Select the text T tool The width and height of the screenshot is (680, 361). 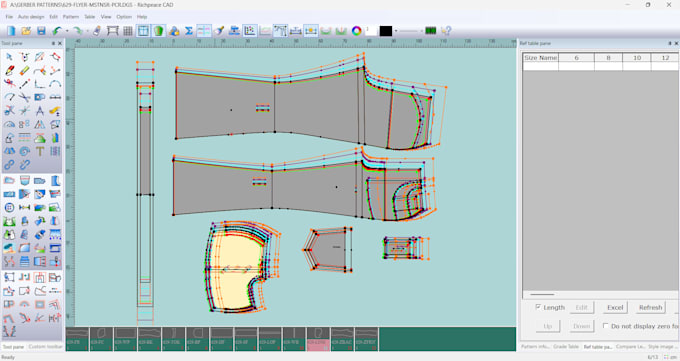(39, 151)
